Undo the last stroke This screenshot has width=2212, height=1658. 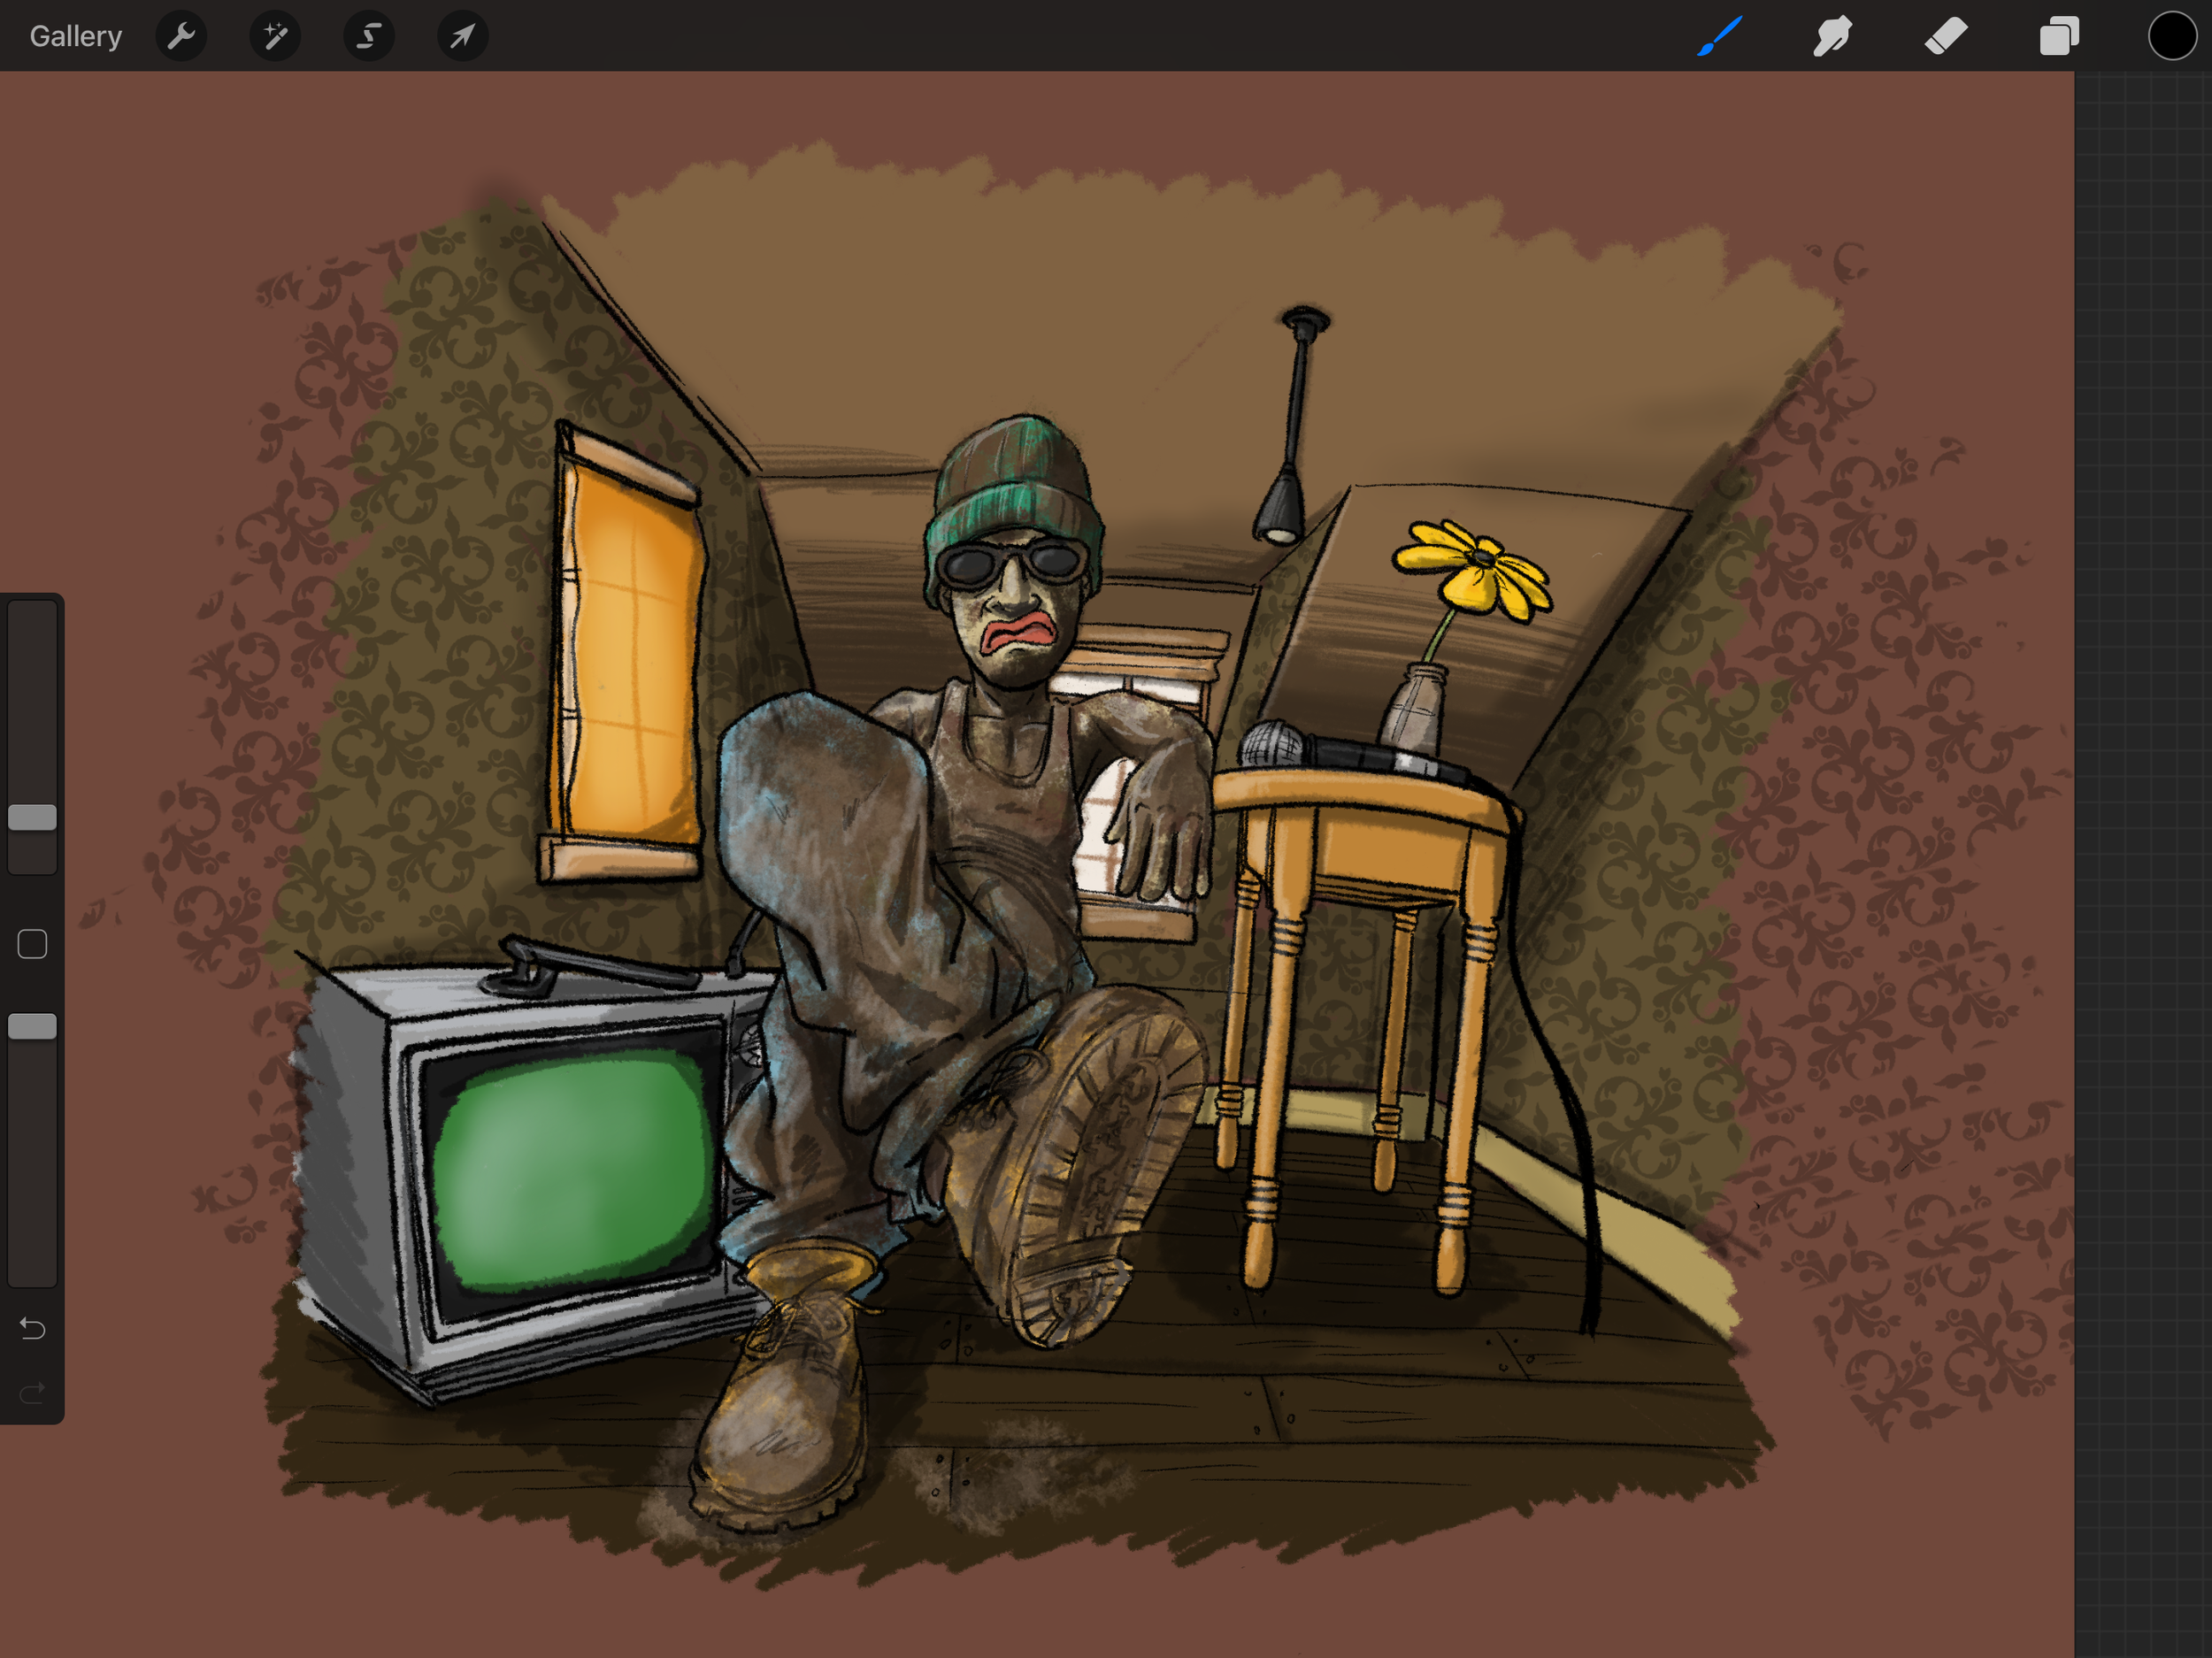coord(32,1328)
